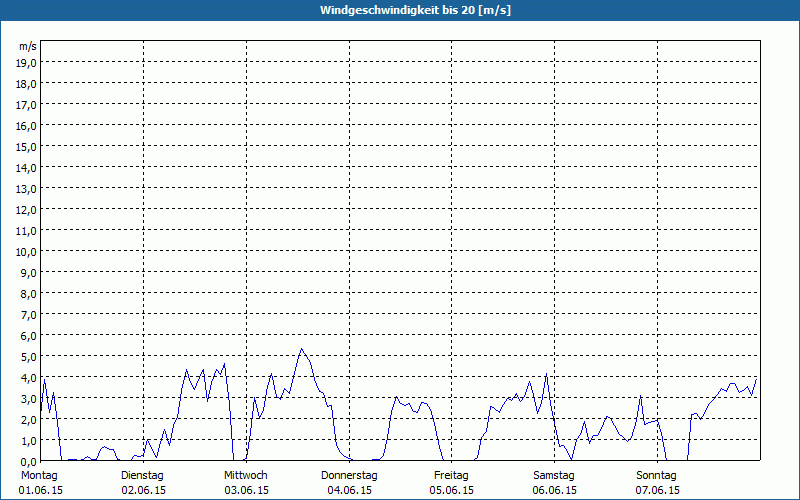Select the 1,0 y-axis label
Image resolution: width=800 pixels, height=500 pixels.
pos(30,441)
